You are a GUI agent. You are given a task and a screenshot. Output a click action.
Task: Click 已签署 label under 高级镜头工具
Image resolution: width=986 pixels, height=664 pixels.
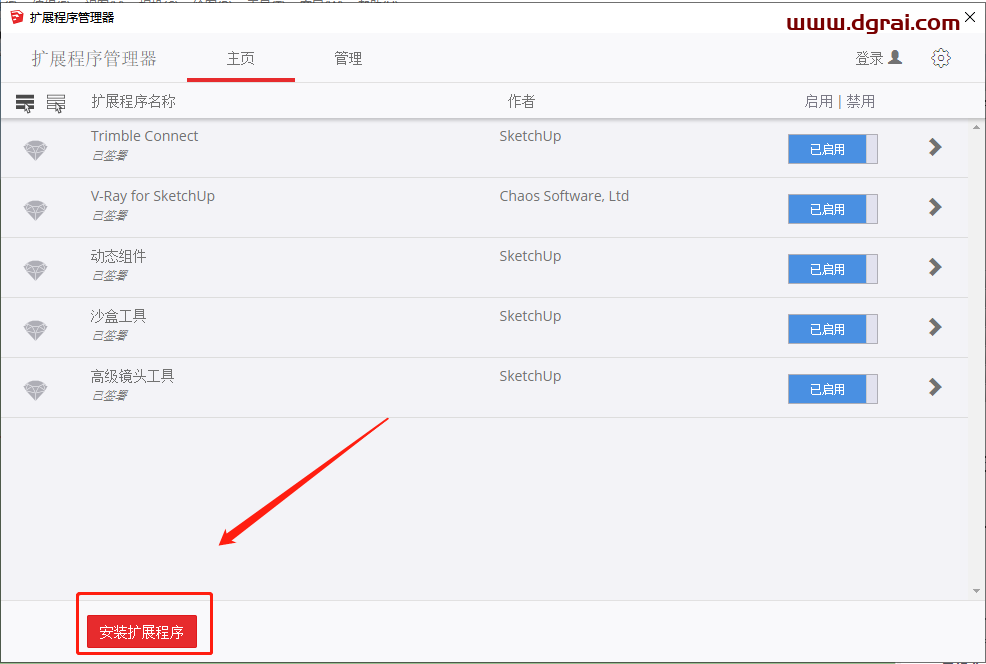109,395
